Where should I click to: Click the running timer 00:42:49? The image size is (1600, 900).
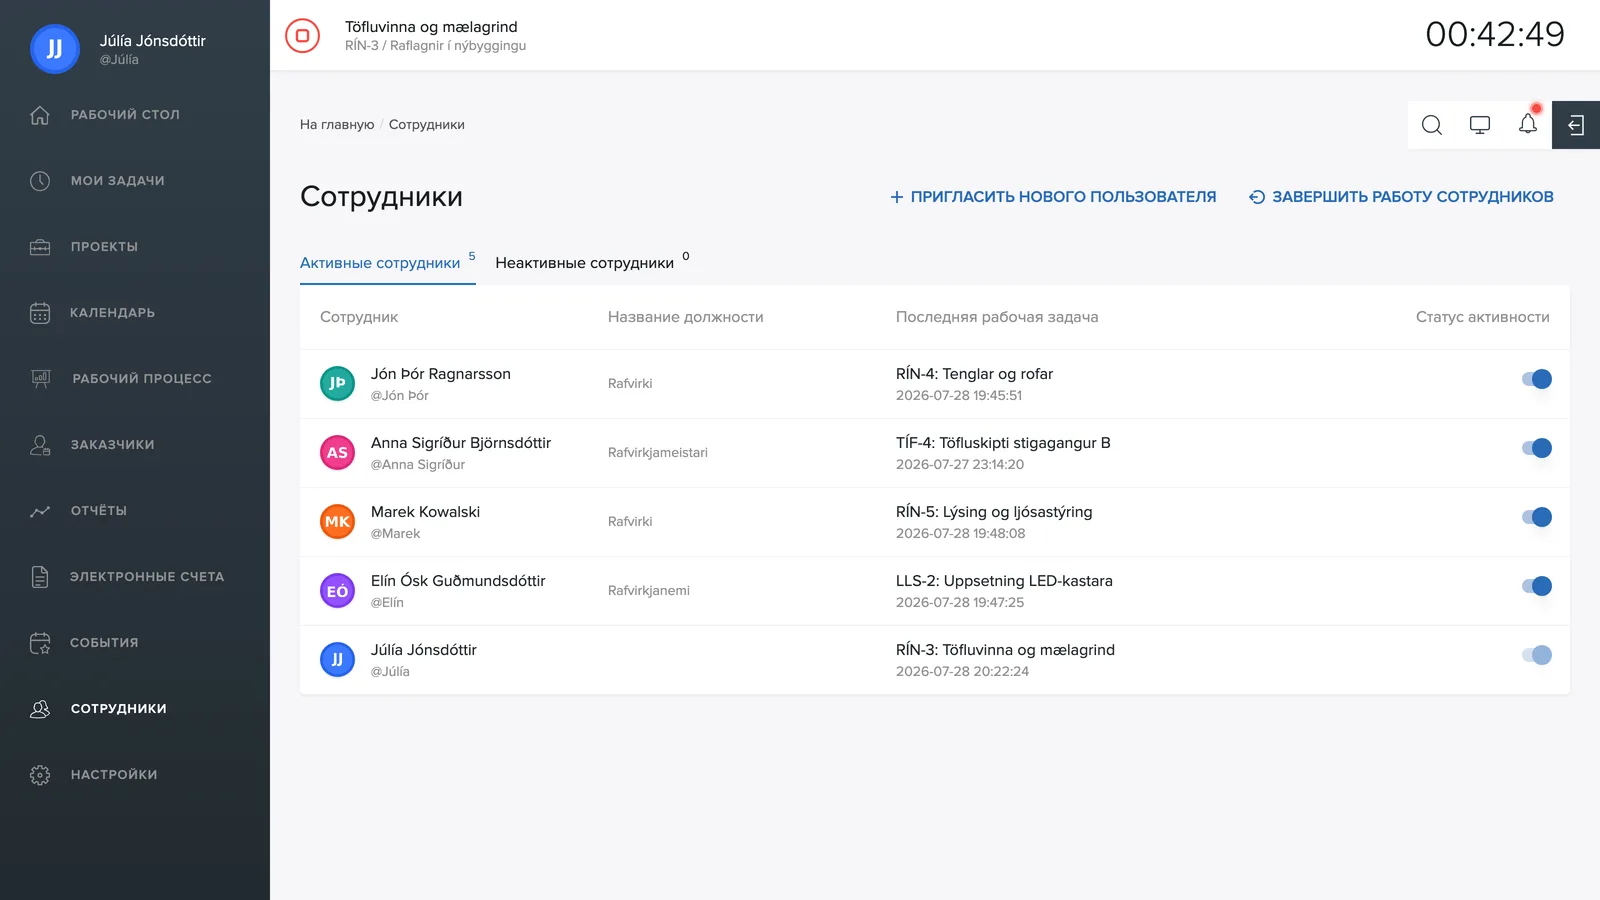(1495, 35)
